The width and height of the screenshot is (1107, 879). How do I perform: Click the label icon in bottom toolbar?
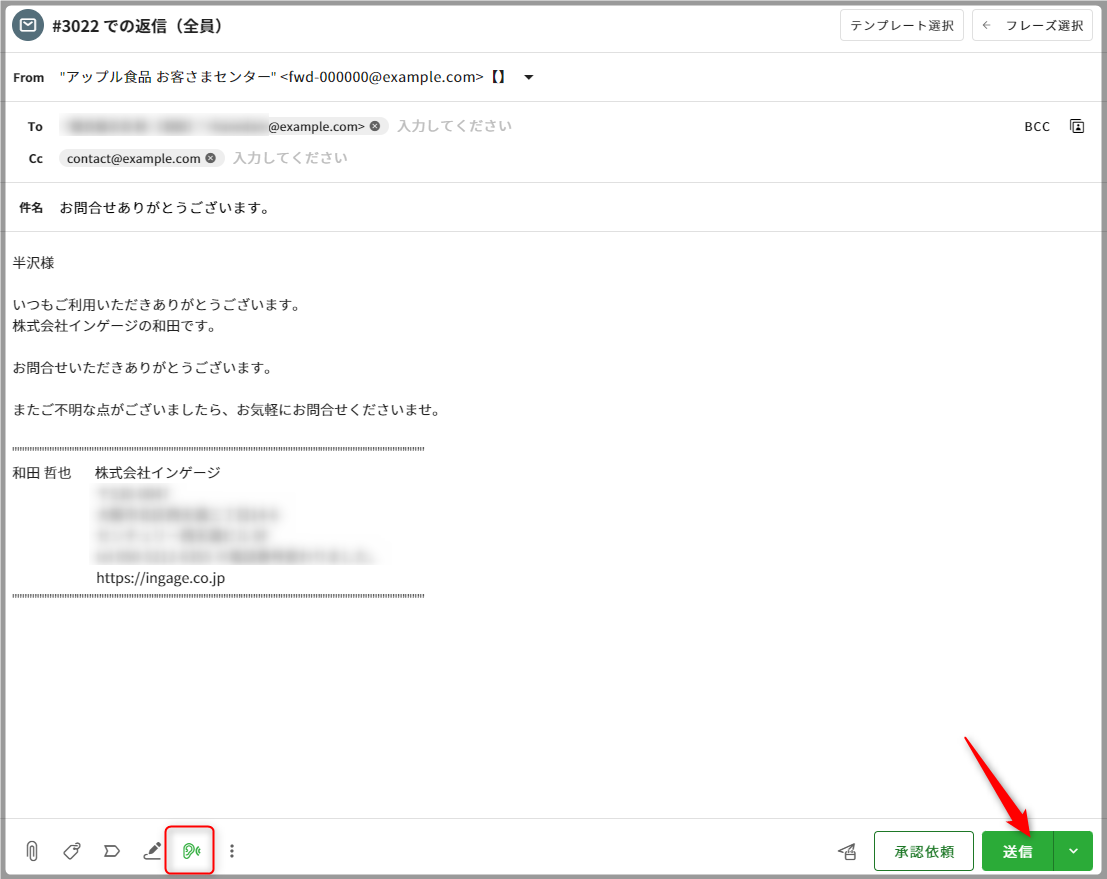click(112, 851)
